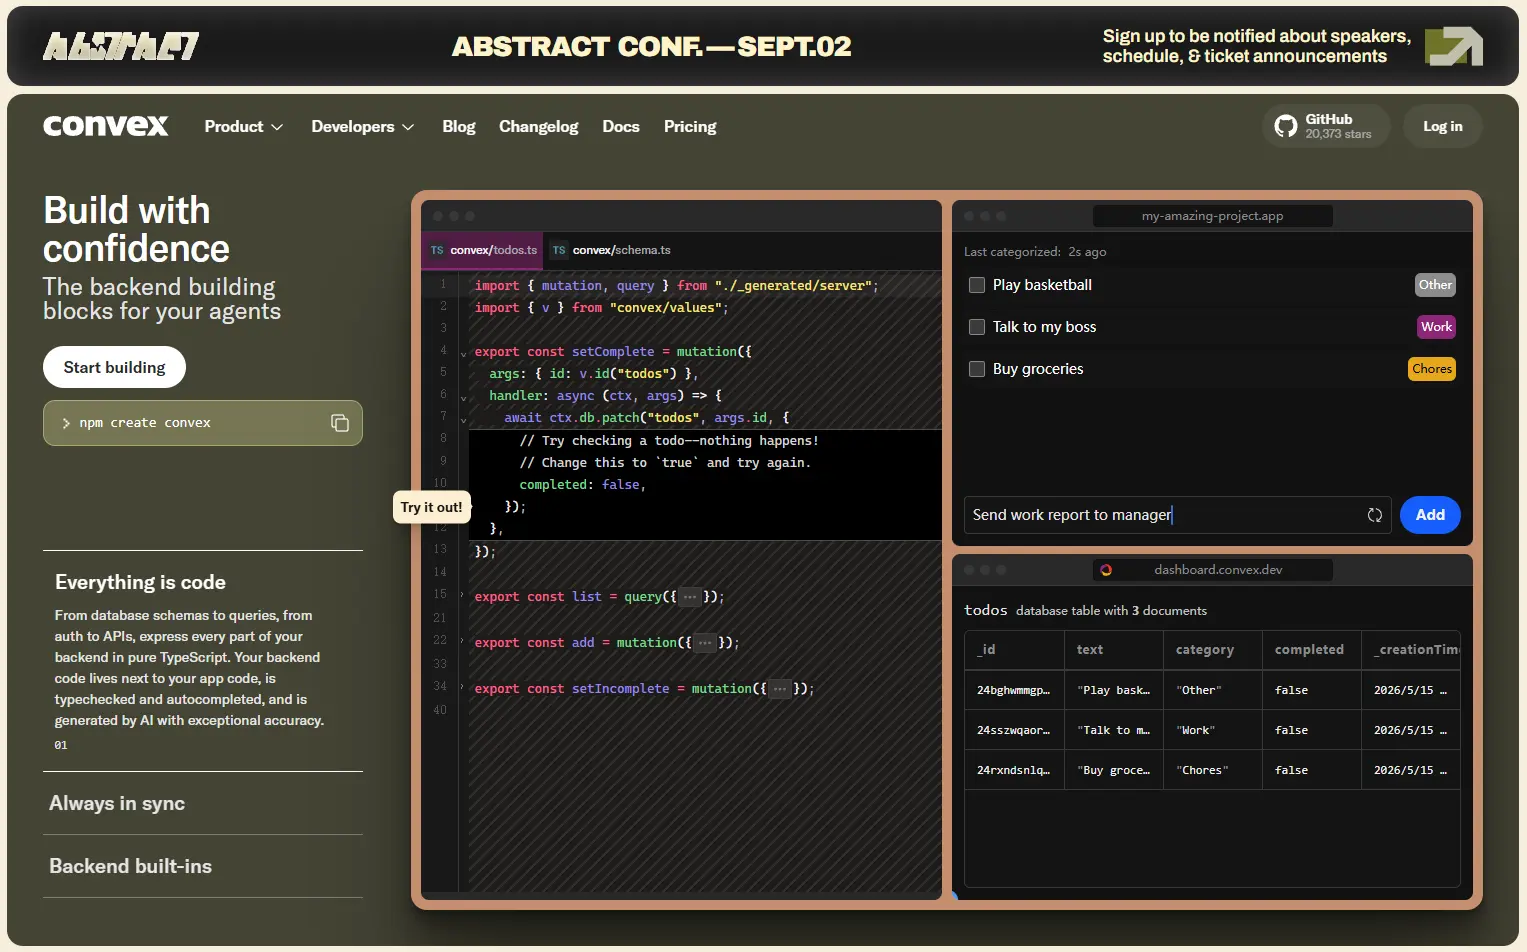This screenshot has height=952, width=1527.
Task: Click the purple Work category tag
Action: 1436,327
